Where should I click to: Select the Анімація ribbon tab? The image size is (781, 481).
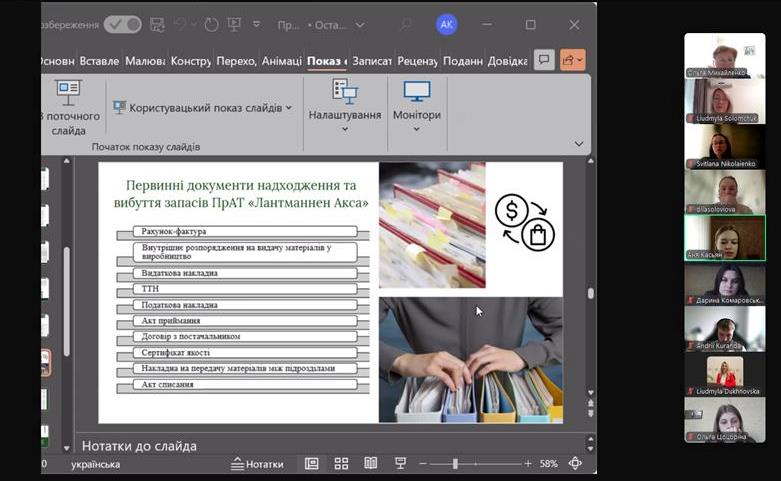tap(281, 61)
